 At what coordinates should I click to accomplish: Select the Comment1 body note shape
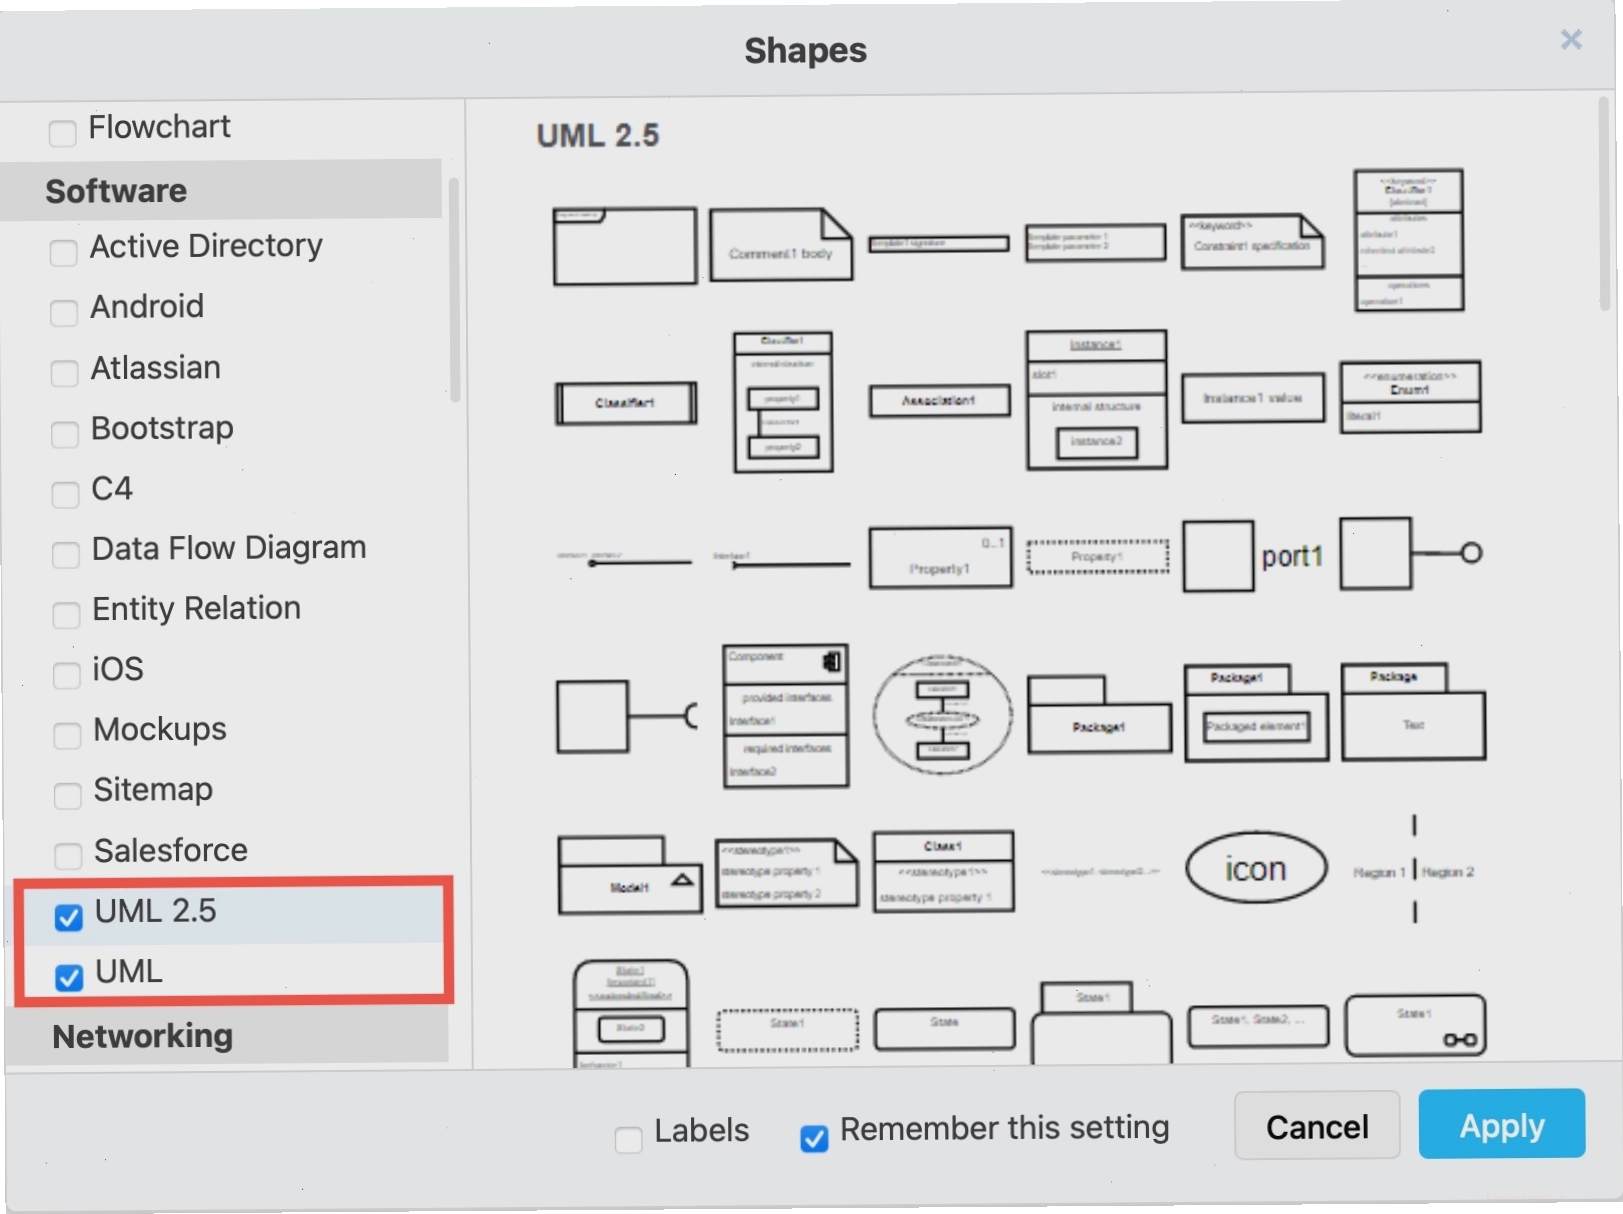pos(781,244)
